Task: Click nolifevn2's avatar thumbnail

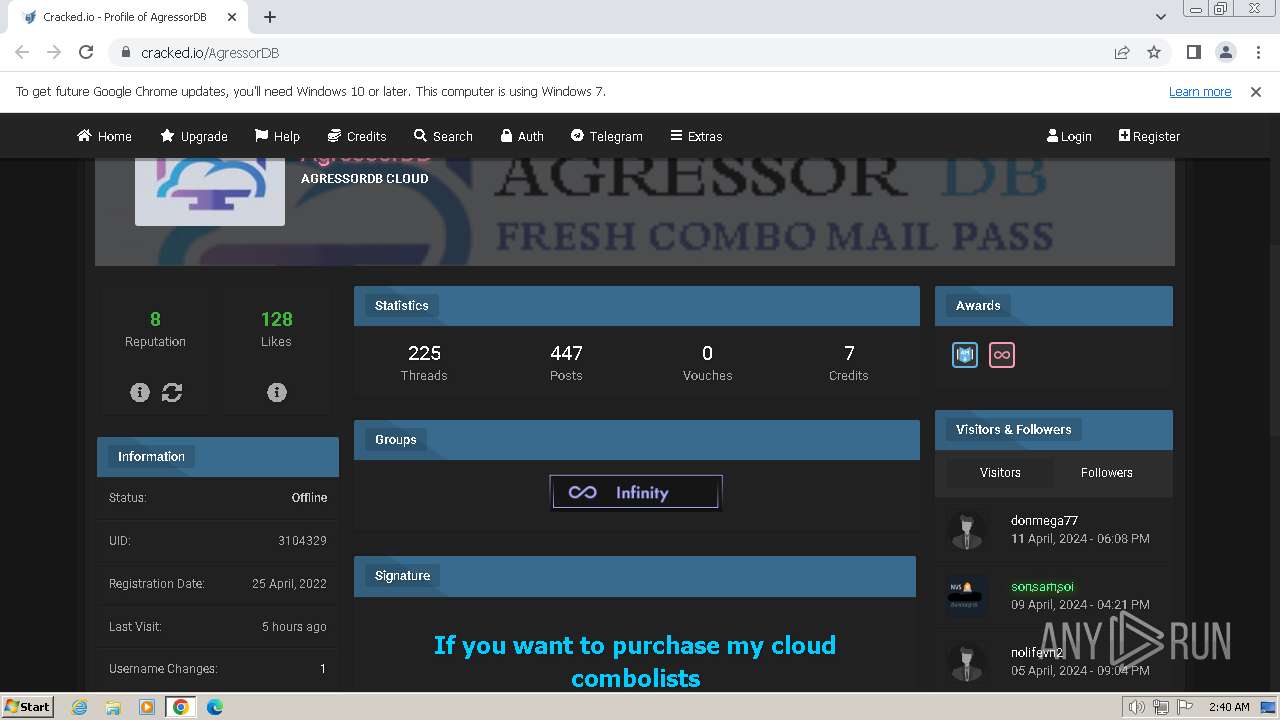Action: (x=967, y=663)
